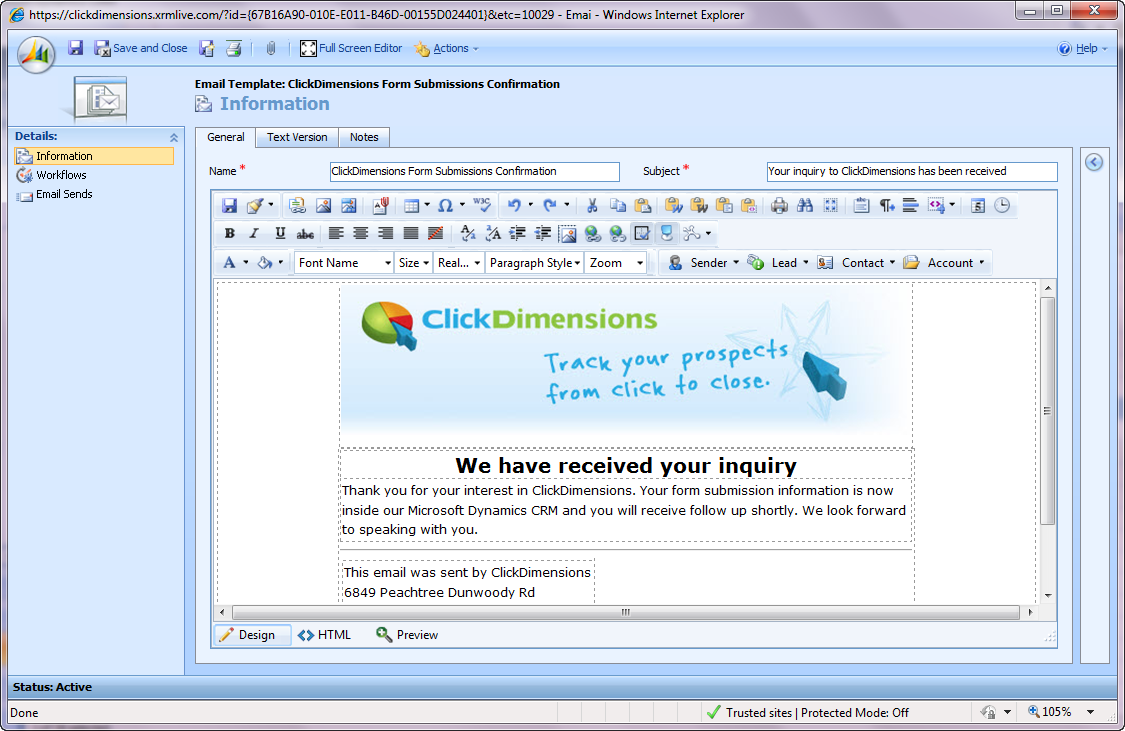The width and height of the screenshot is (1125, 731).
Task: Select the General tab
Action: (226, 137)
